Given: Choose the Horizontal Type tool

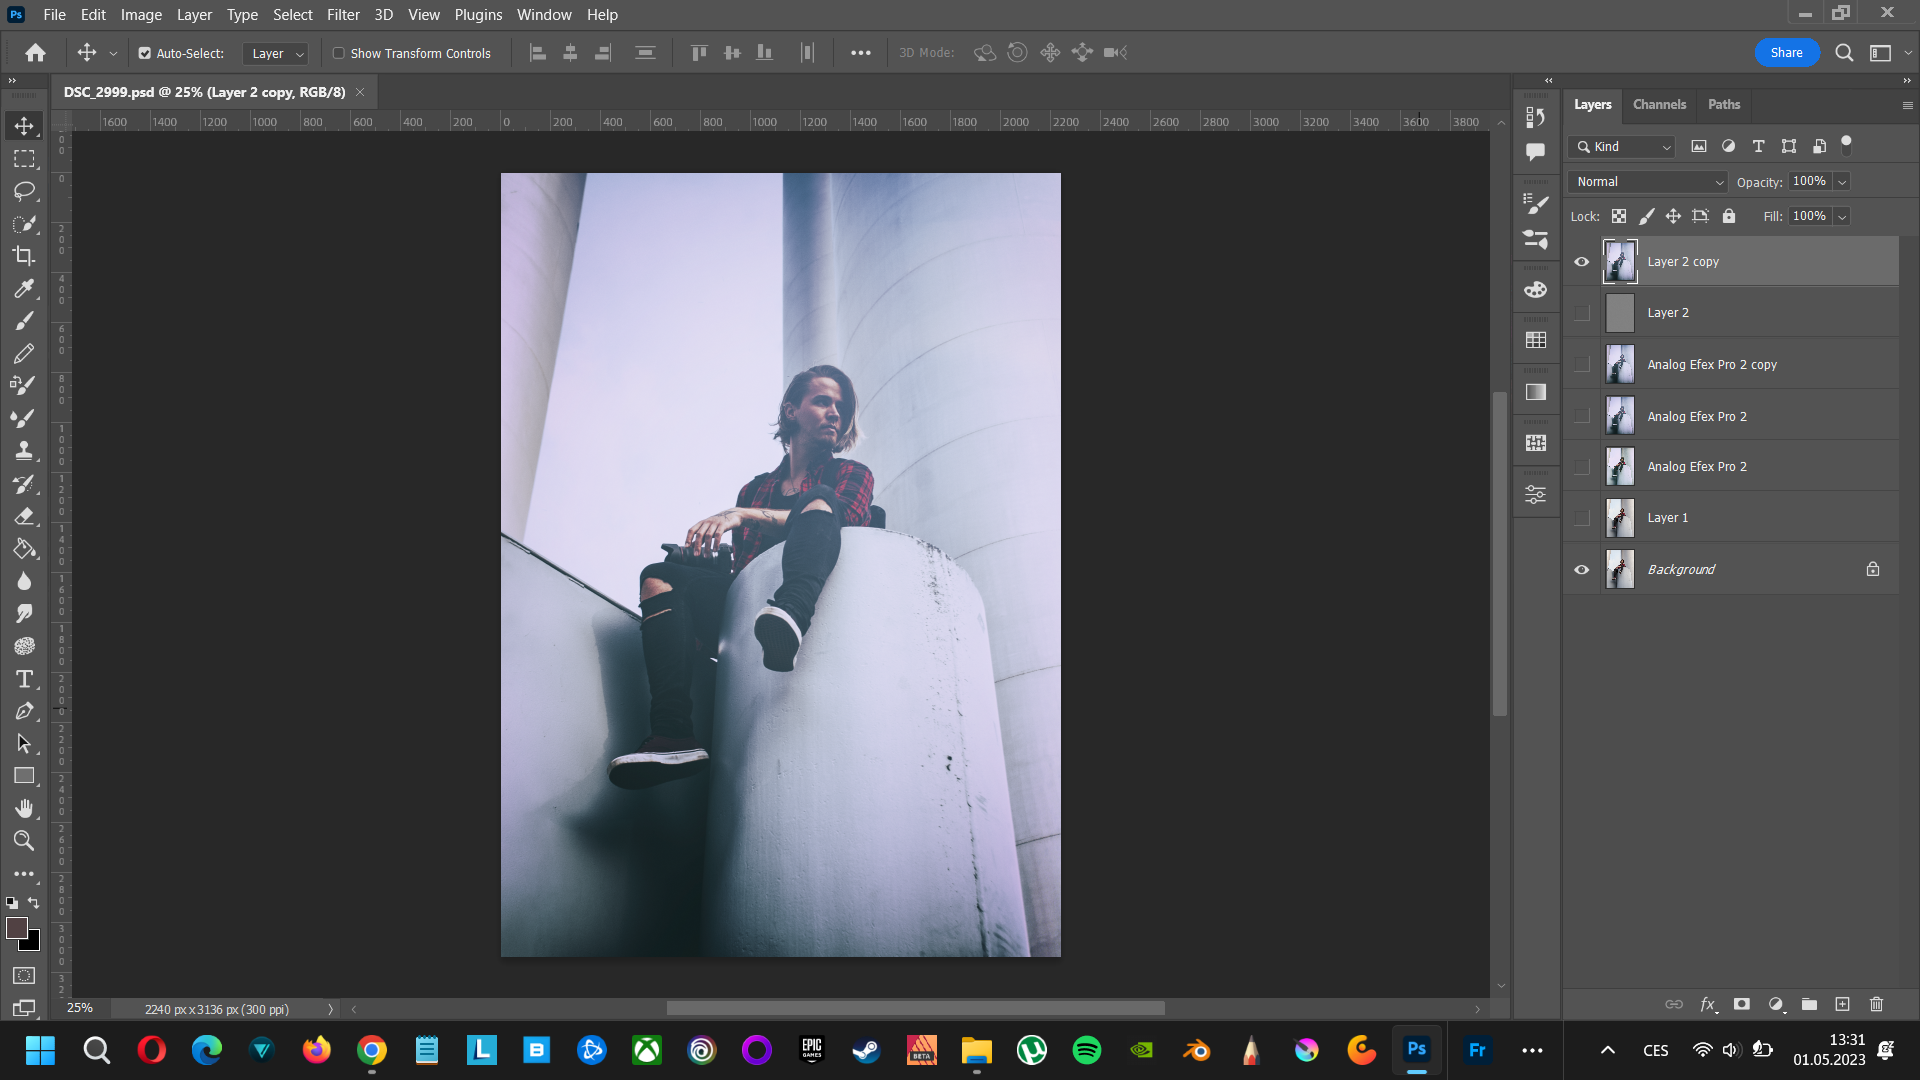Looking at the screenshot, I should pos(24,679).
